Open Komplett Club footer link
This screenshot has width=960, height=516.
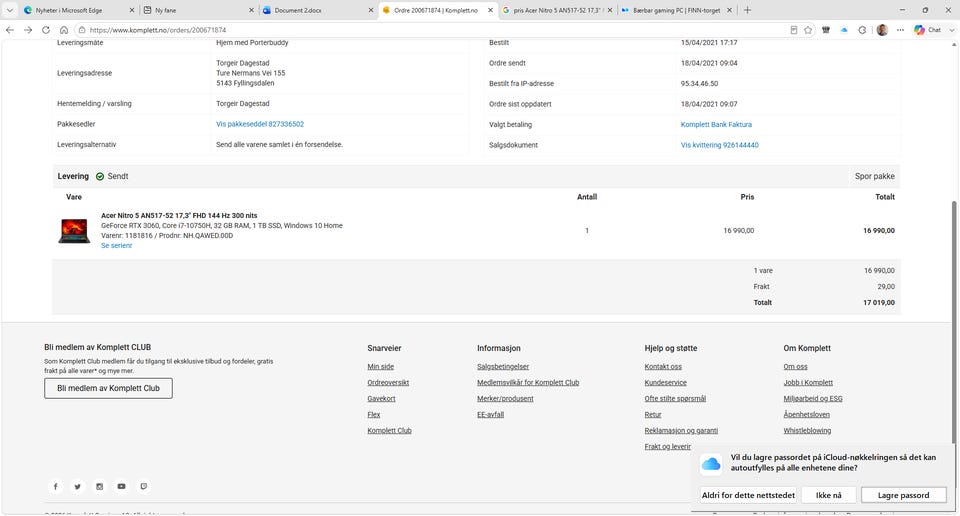pos(389,430)
